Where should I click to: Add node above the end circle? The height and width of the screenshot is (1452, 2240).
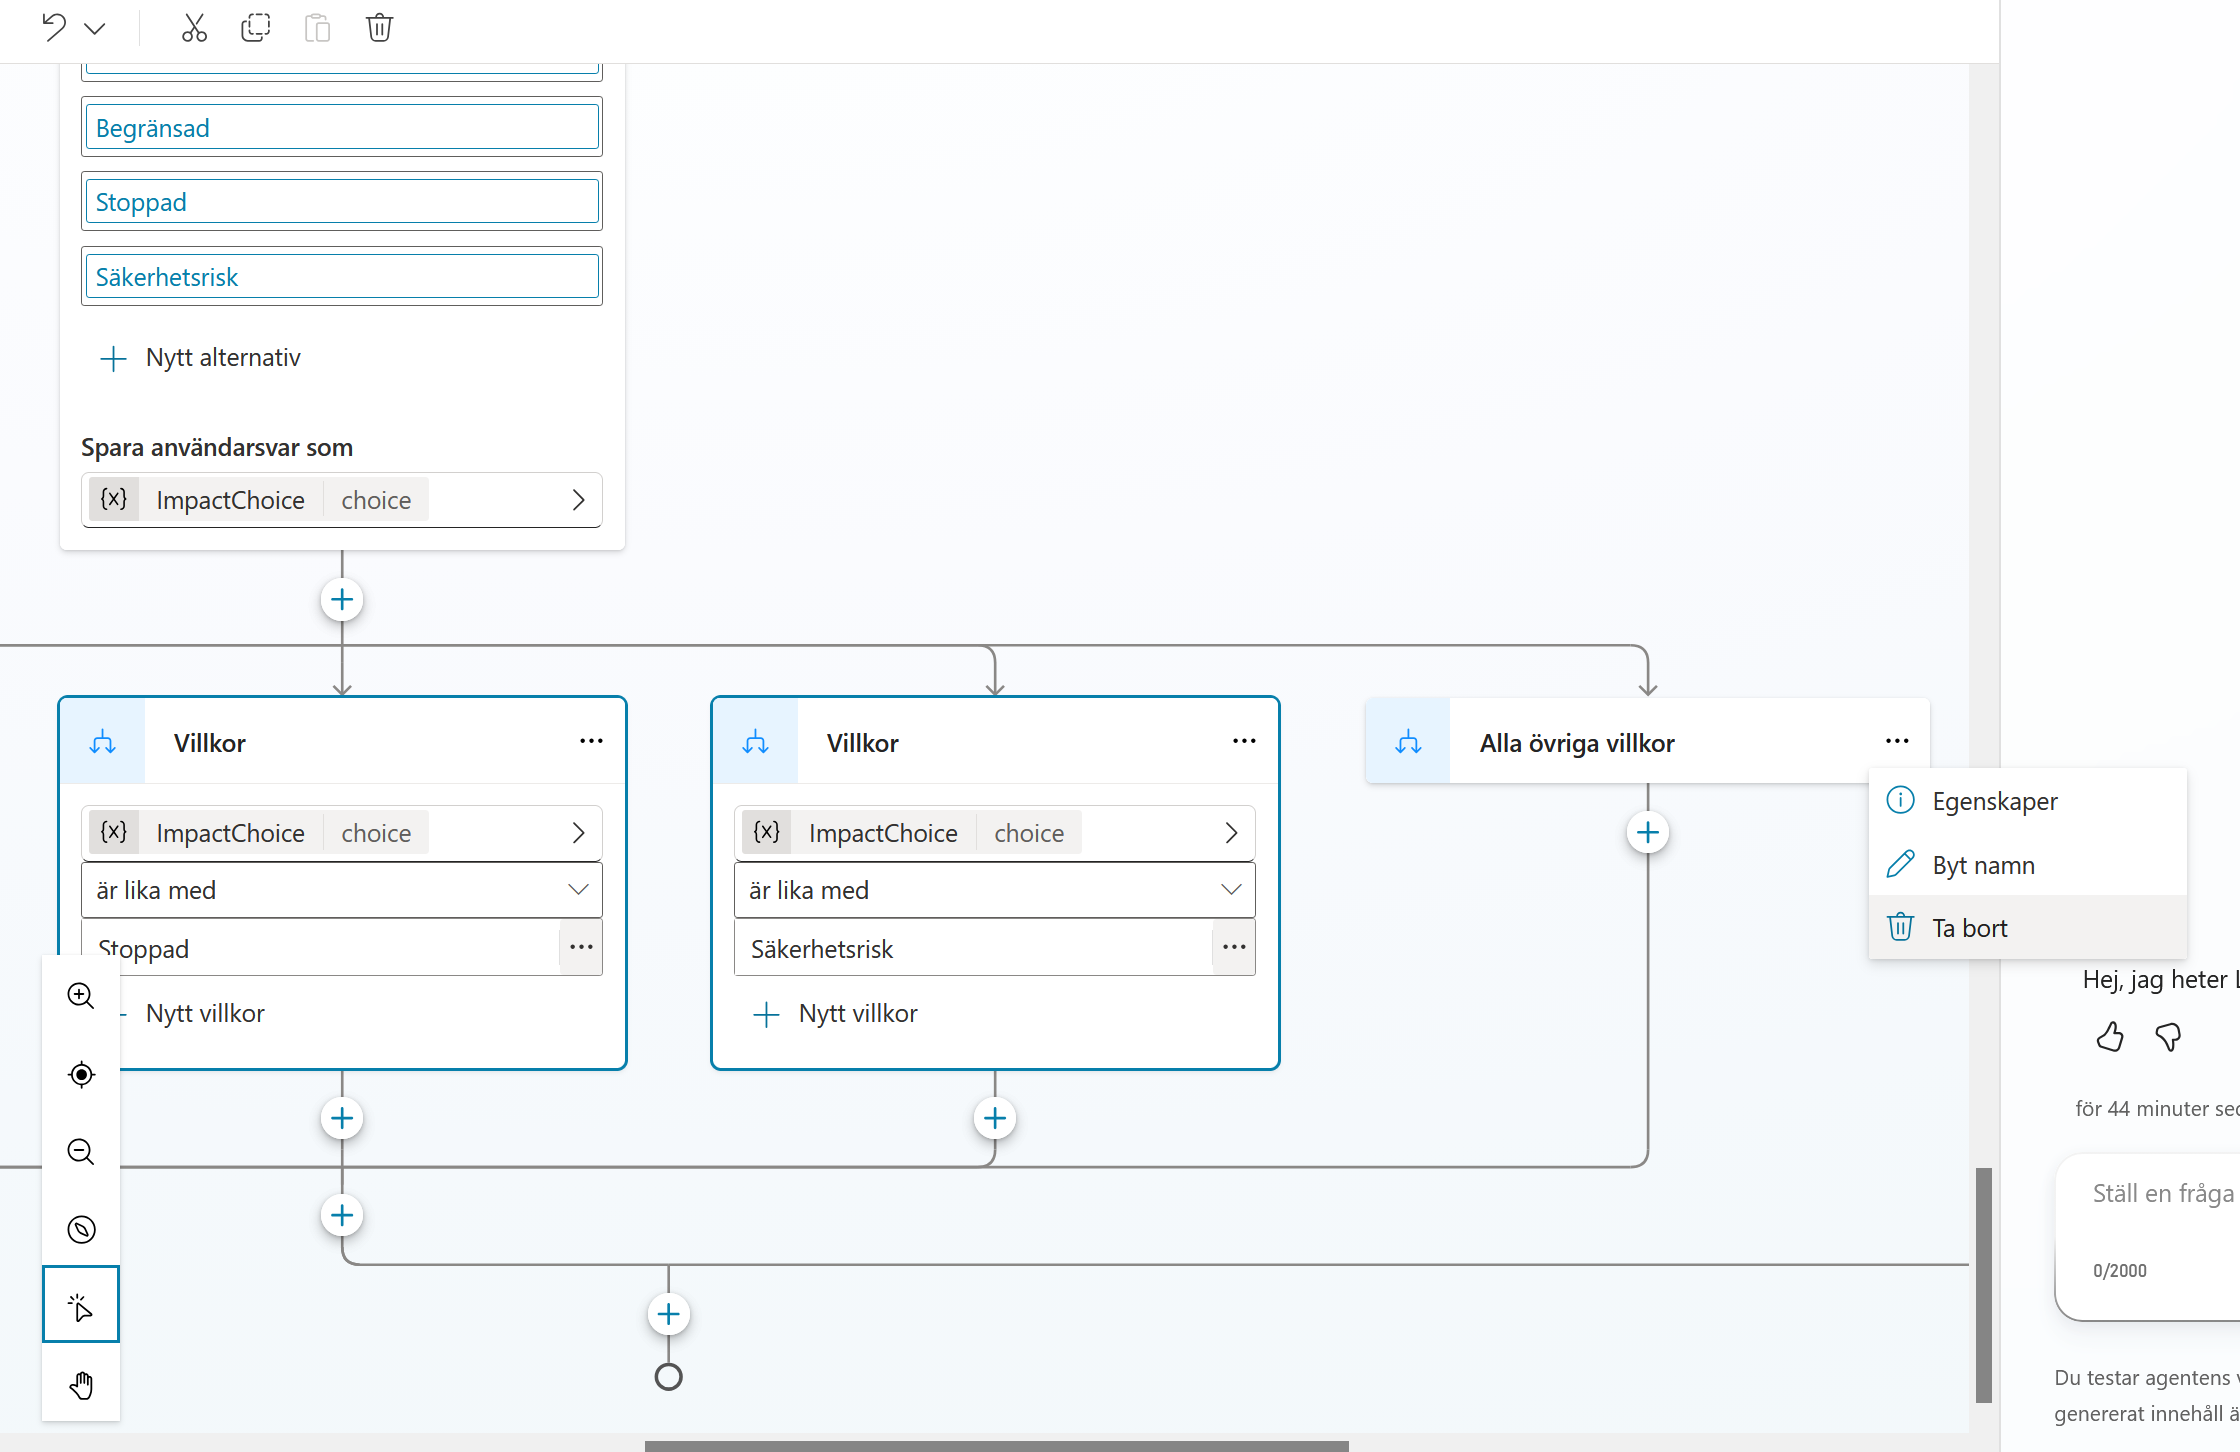click(669, 1314)
